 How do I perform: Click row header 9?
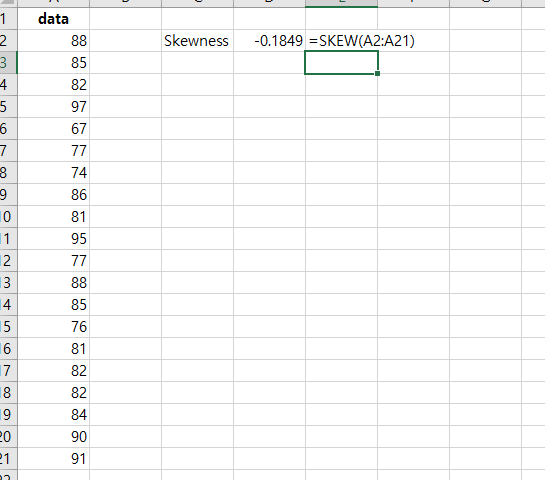8,195
